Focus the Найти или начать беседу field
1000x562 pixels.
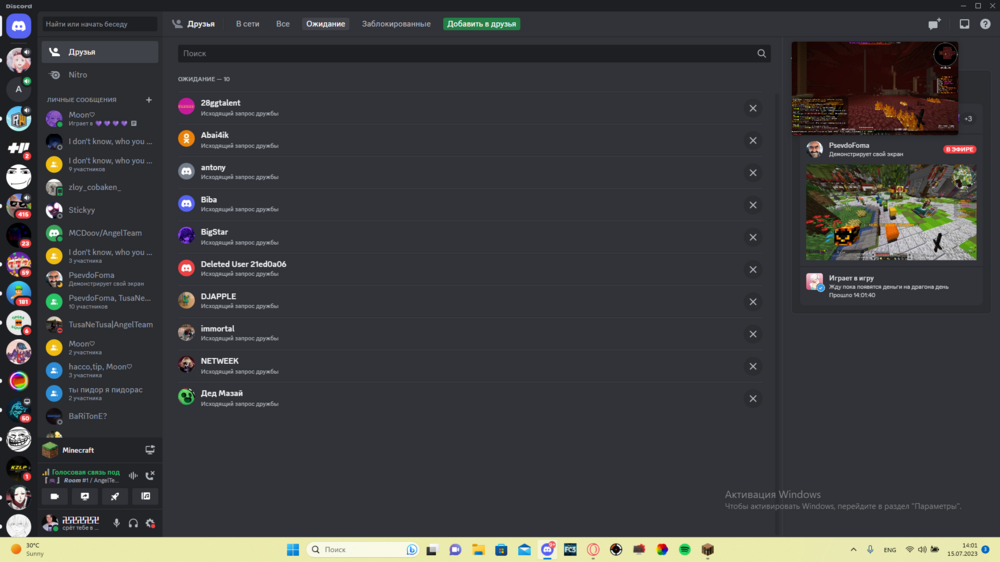99,24
